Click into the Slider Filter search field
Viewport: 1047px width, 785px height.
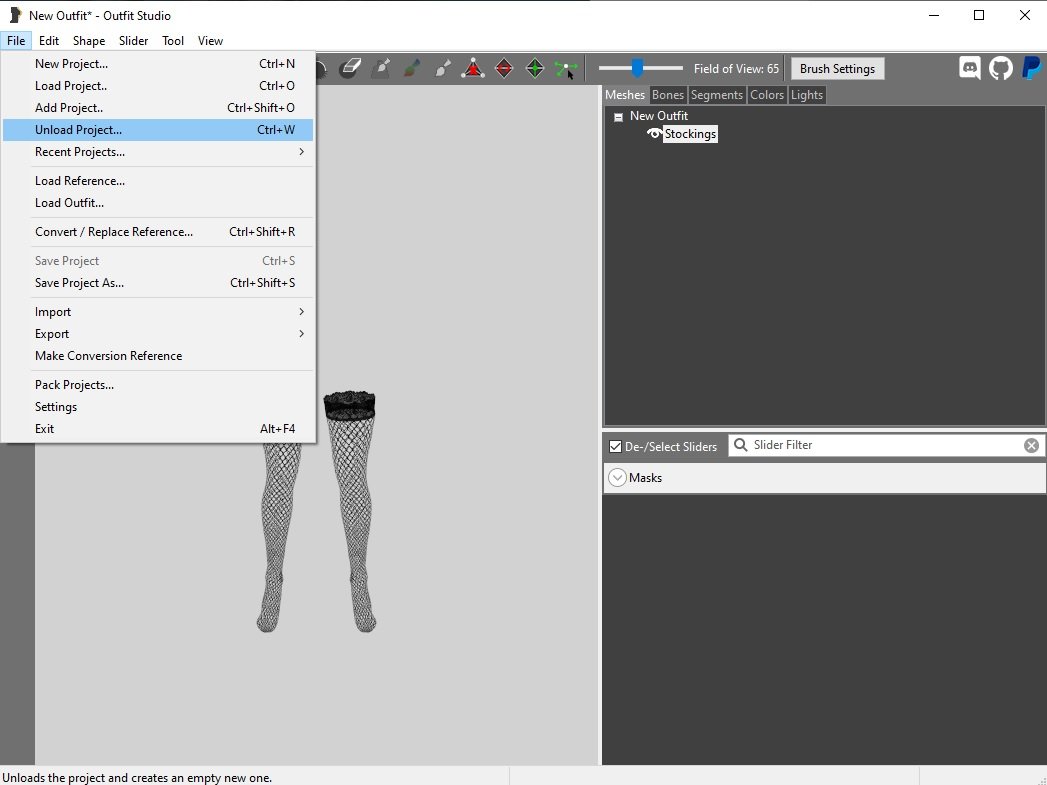(880, 445)
